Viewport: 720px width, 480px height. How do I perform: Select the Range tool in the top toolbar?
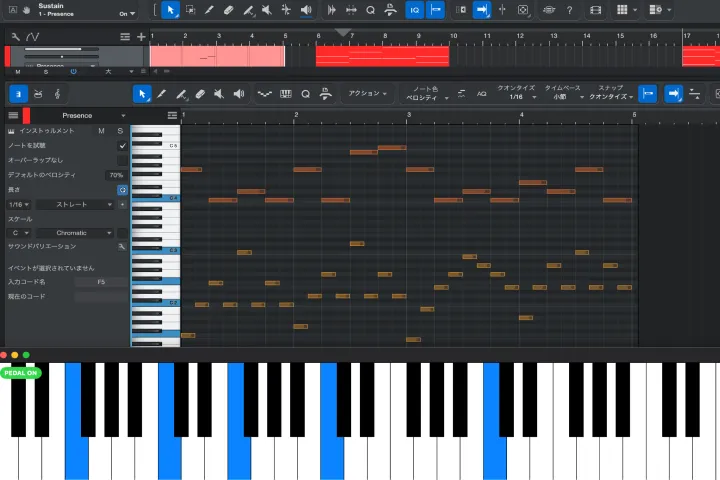coord(190,10)
